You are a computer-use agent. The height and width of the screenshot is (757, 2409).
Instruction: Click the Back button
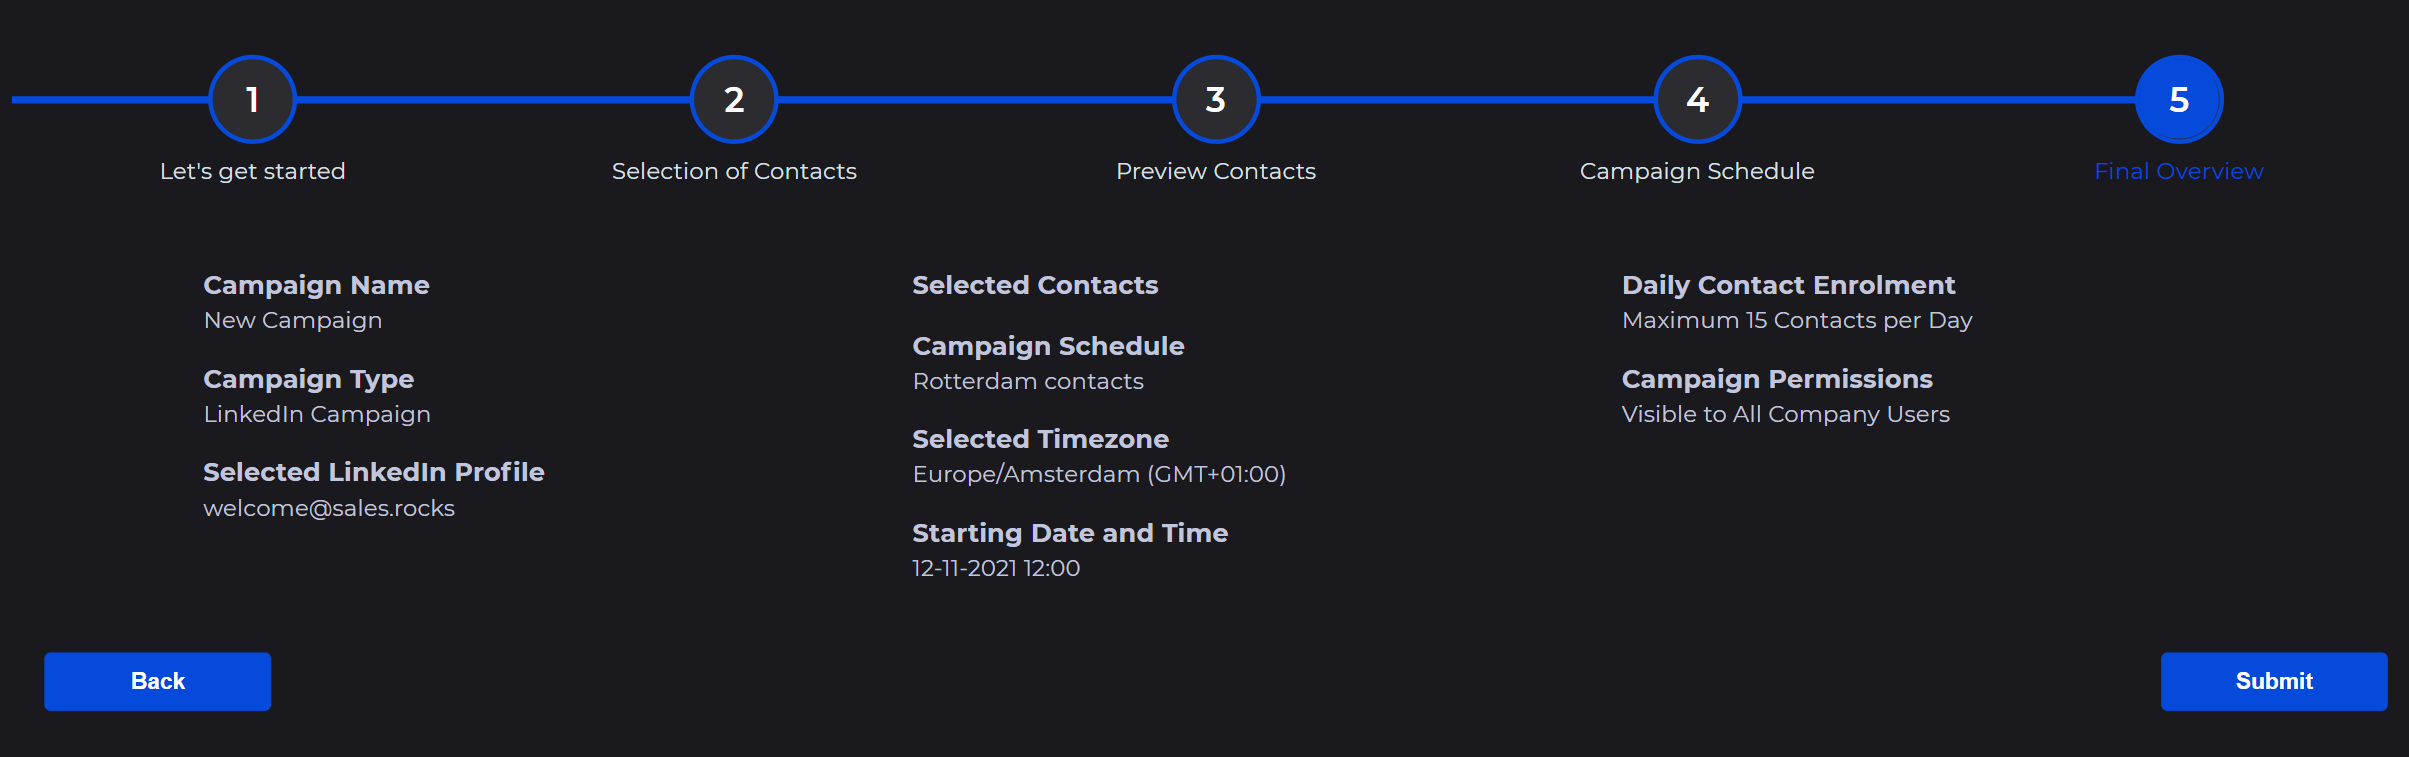(158, 681)
